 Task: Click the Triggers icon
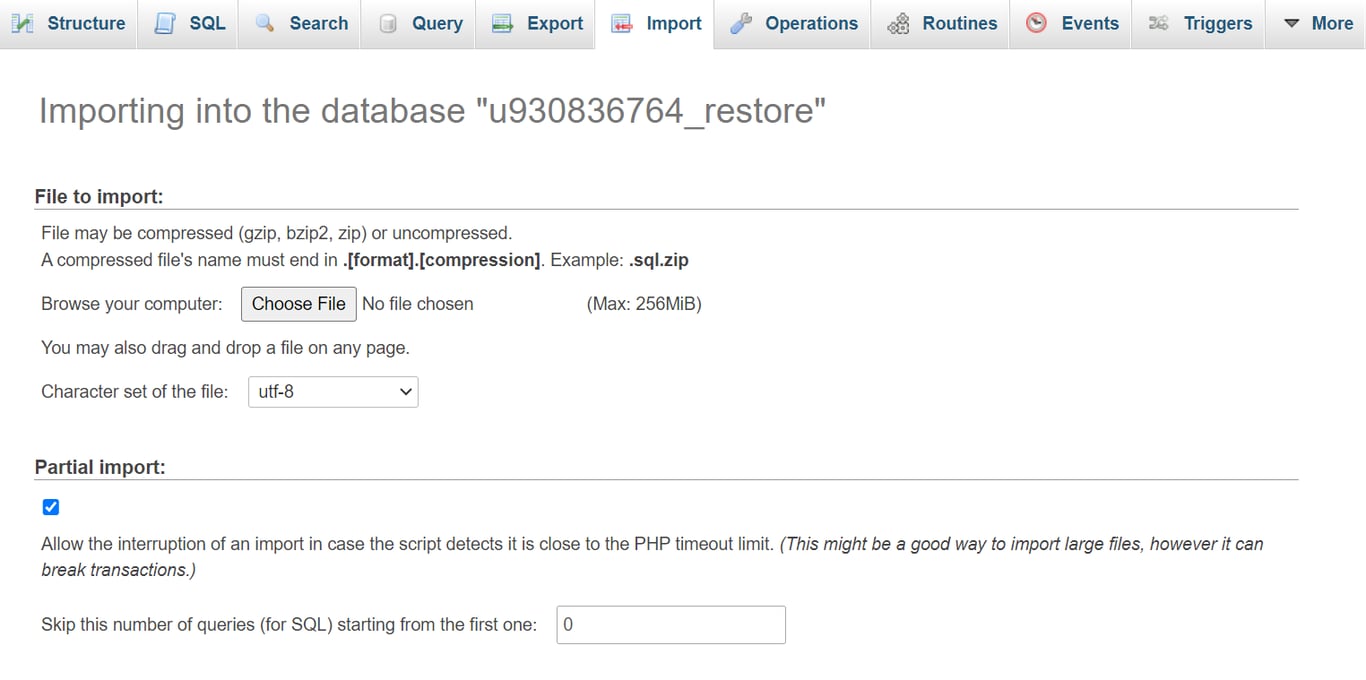click(x=1158, y=22)
